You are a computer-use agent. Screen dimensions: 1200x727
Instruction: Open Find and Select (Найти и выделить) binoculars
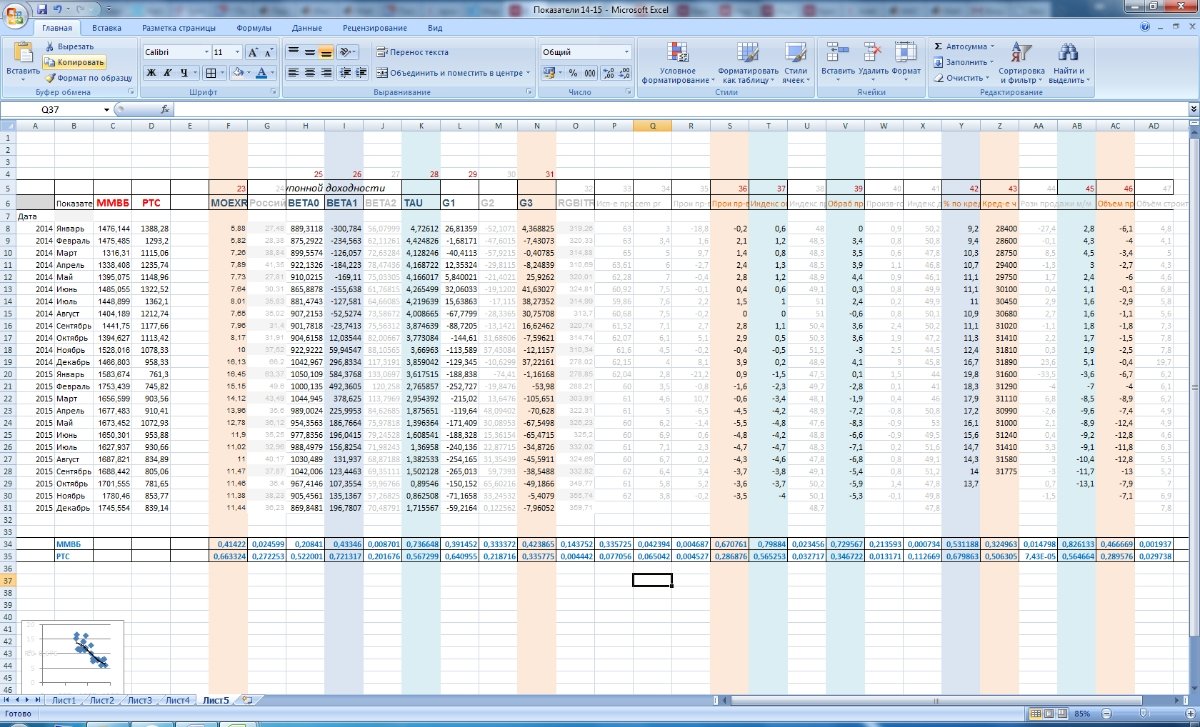point(1068,64)
